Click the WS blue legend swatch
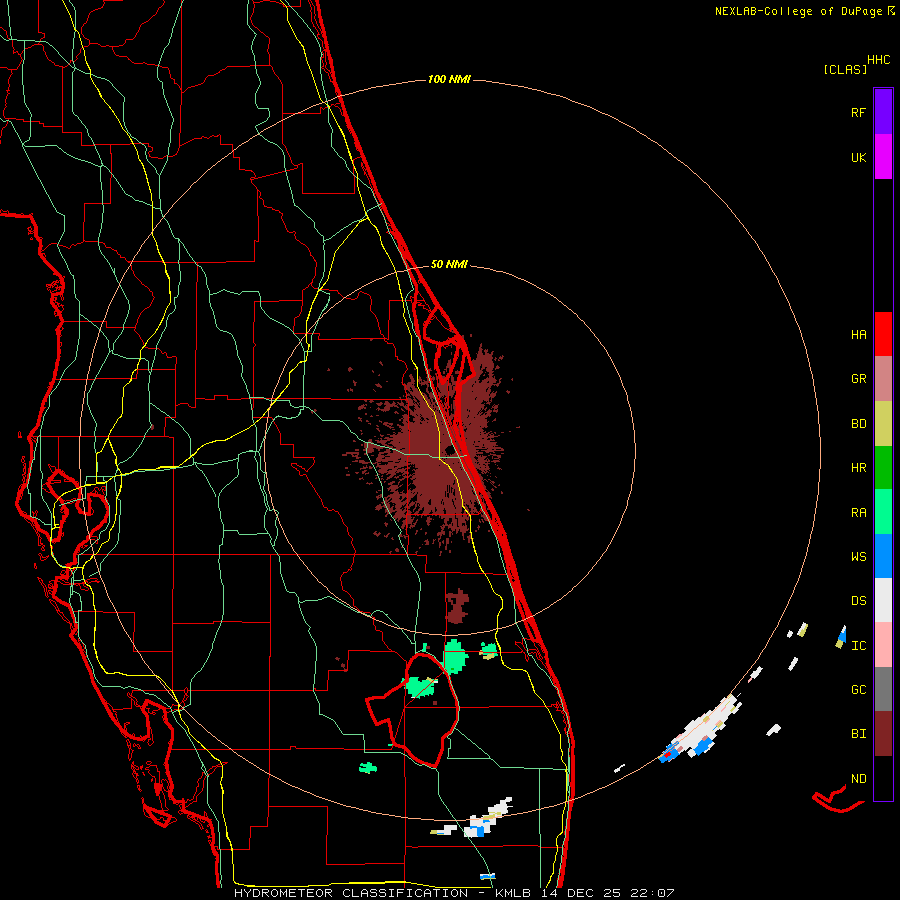 (x=883, y=556)
